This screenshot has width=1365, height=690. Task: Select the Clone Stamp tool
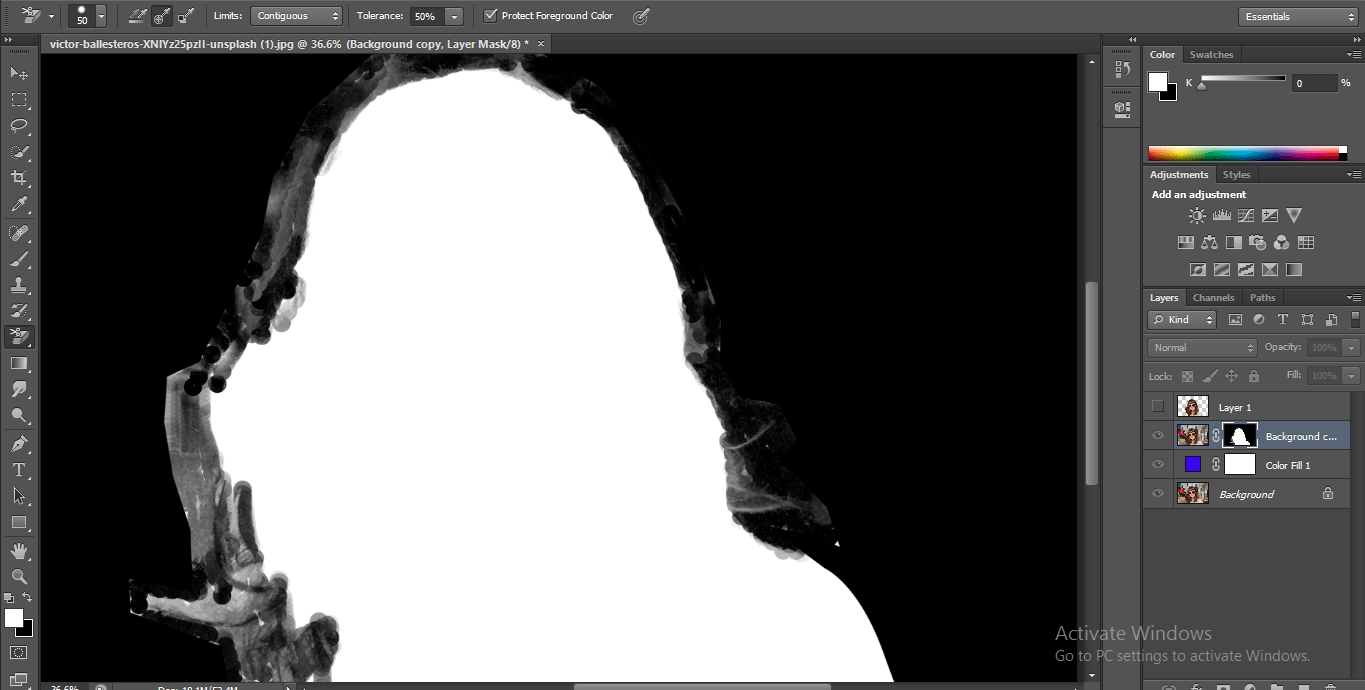pos(19,284)
